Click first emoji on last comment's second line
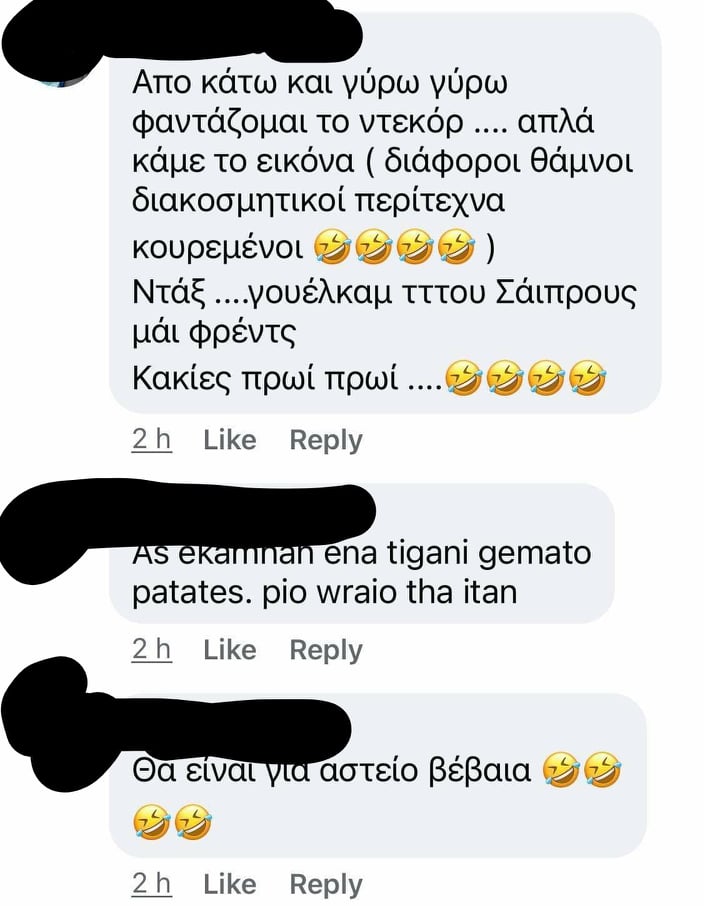Screen dimensions: 704x906 pyautogui.click(x=151, y=821)
